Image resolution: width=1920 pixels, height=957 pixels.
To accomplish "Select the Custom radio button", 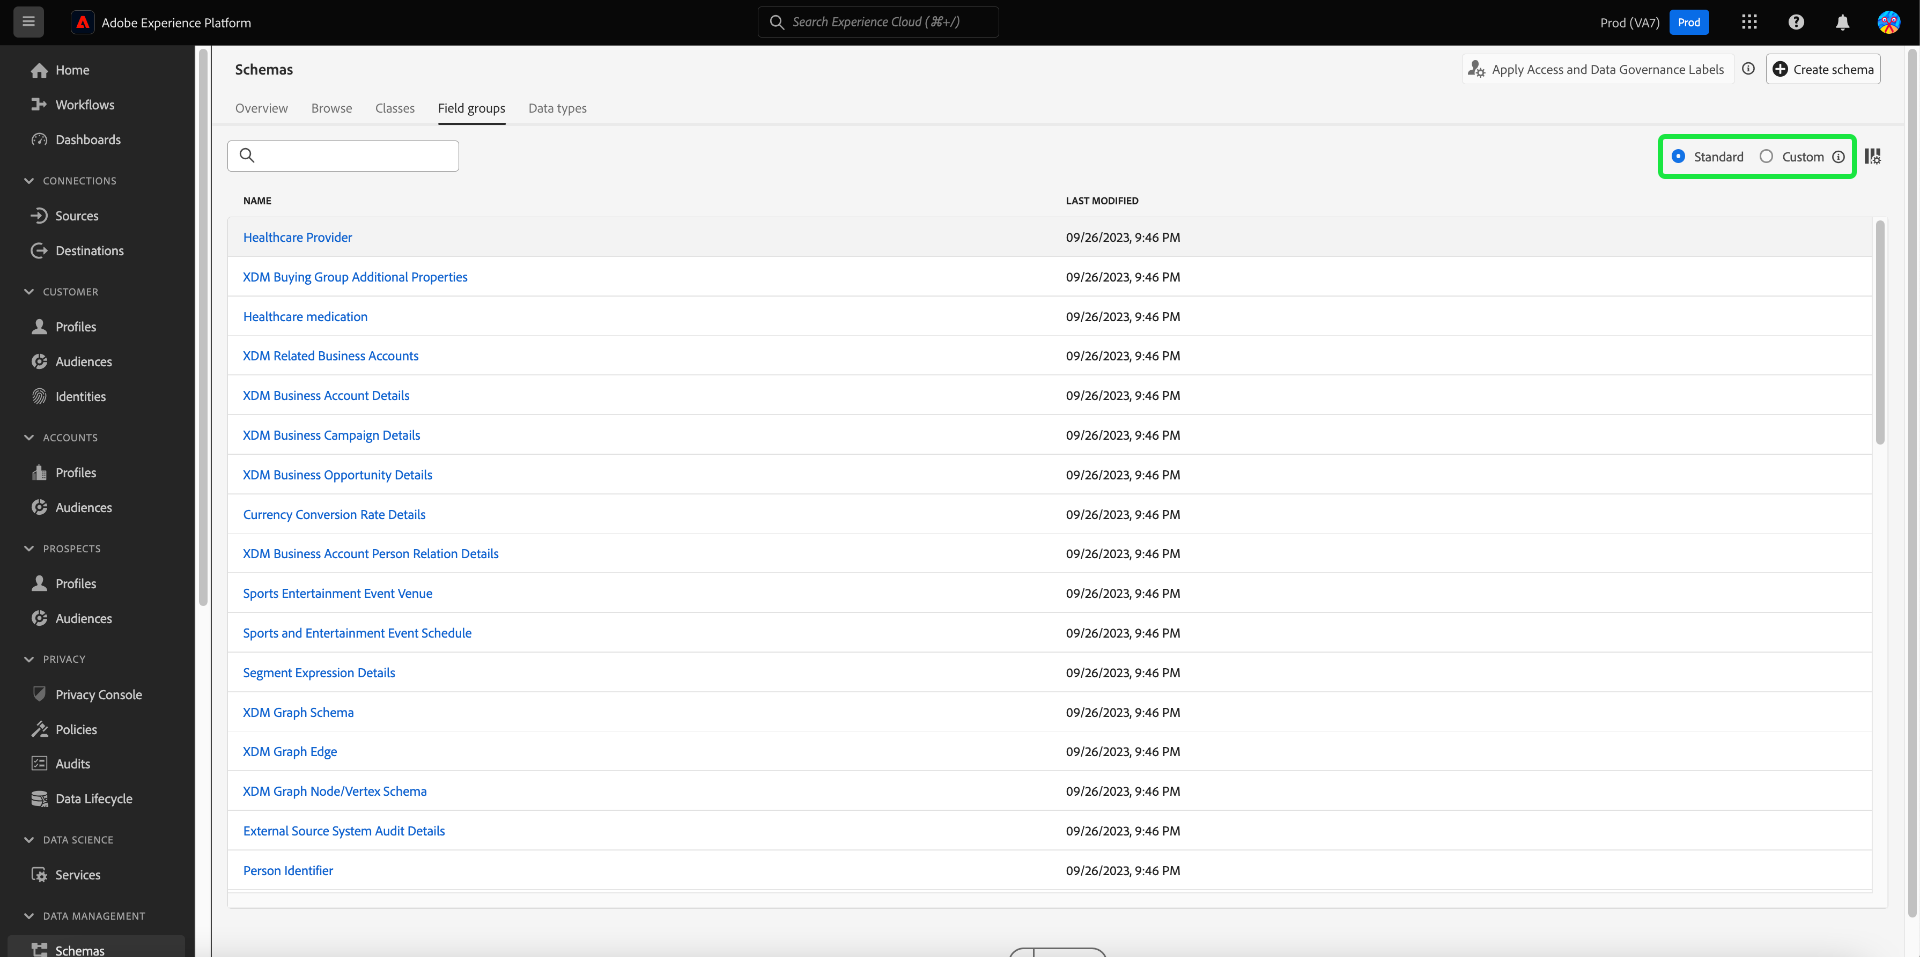I will coord(1766,157).
